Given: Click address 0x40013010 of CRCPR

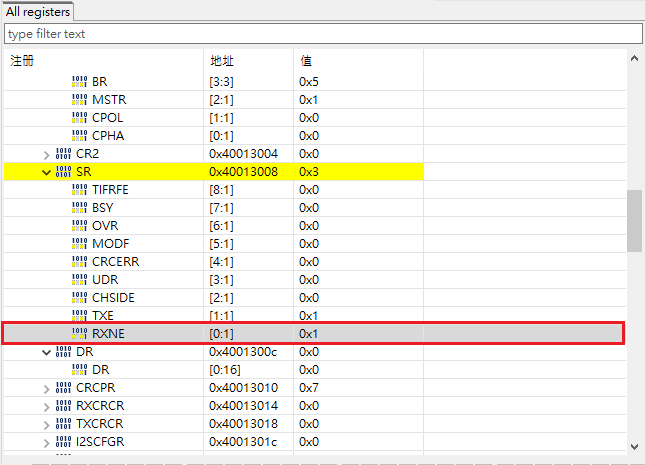Looking at the screenshot, I should click(x=243, y=388).
